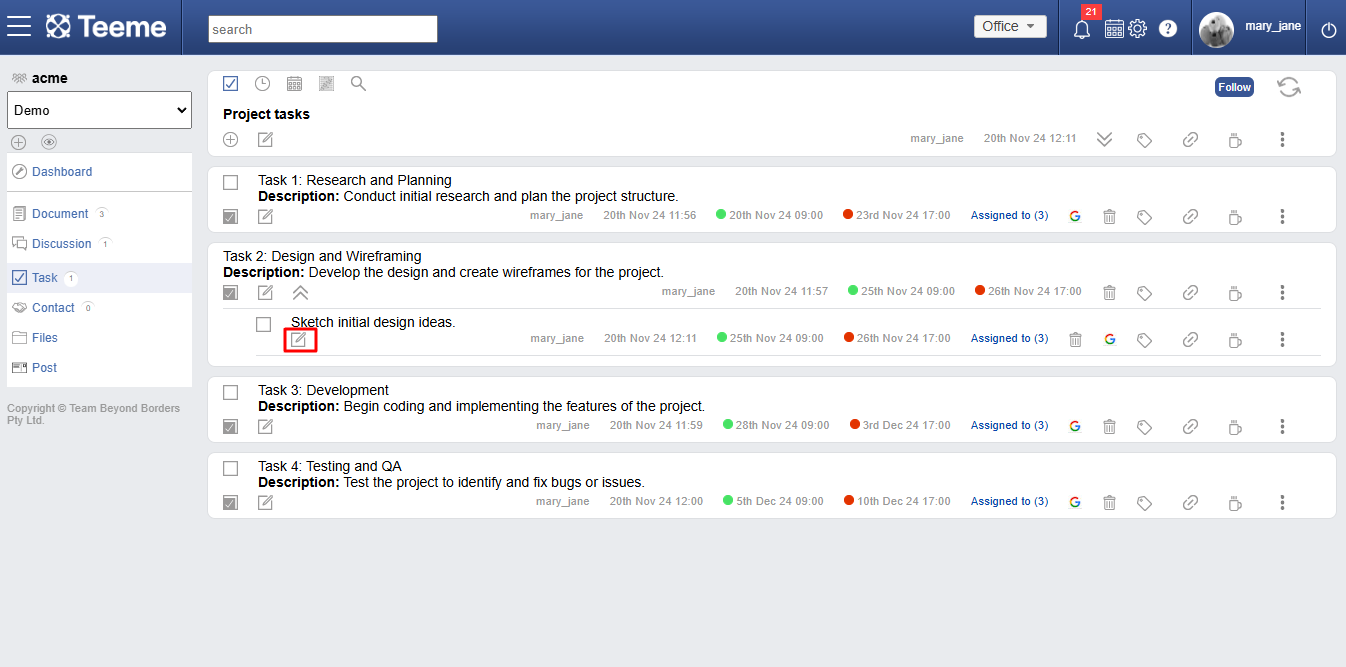Click the Google icon on Task 1 row
Image resolution: width=1346 pixels, height=667 pixels.
[x=1075, y=216]
